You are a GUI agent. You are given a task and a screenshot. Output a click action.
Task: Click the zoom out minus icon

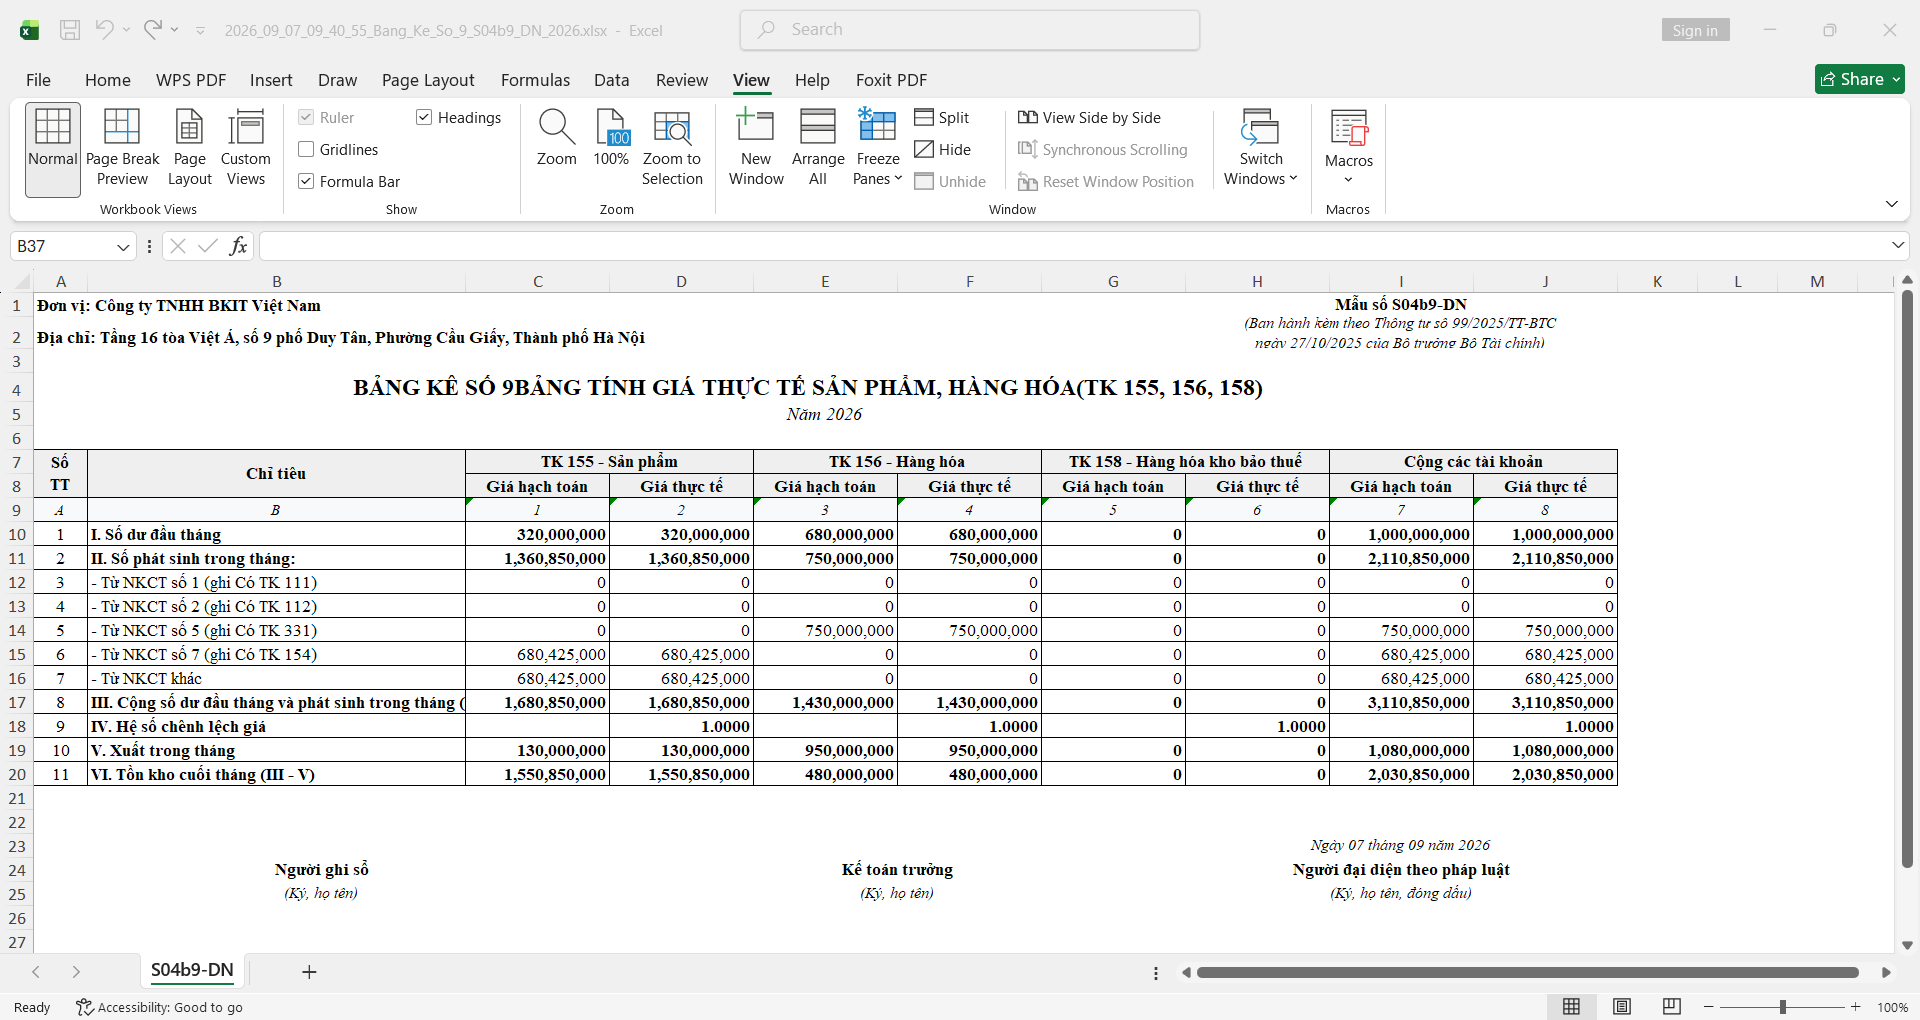coord(1709,1007)
